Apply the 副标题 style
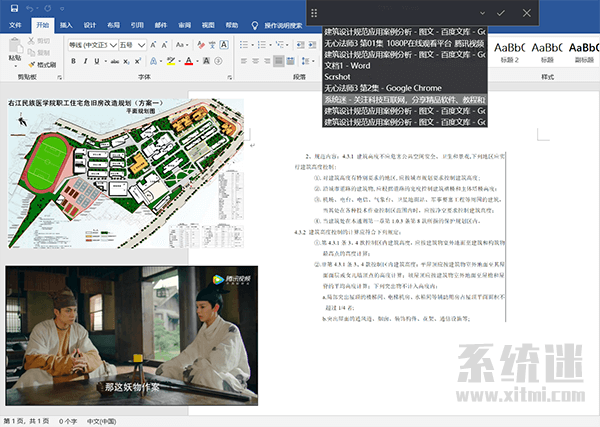 pos(584,52)
